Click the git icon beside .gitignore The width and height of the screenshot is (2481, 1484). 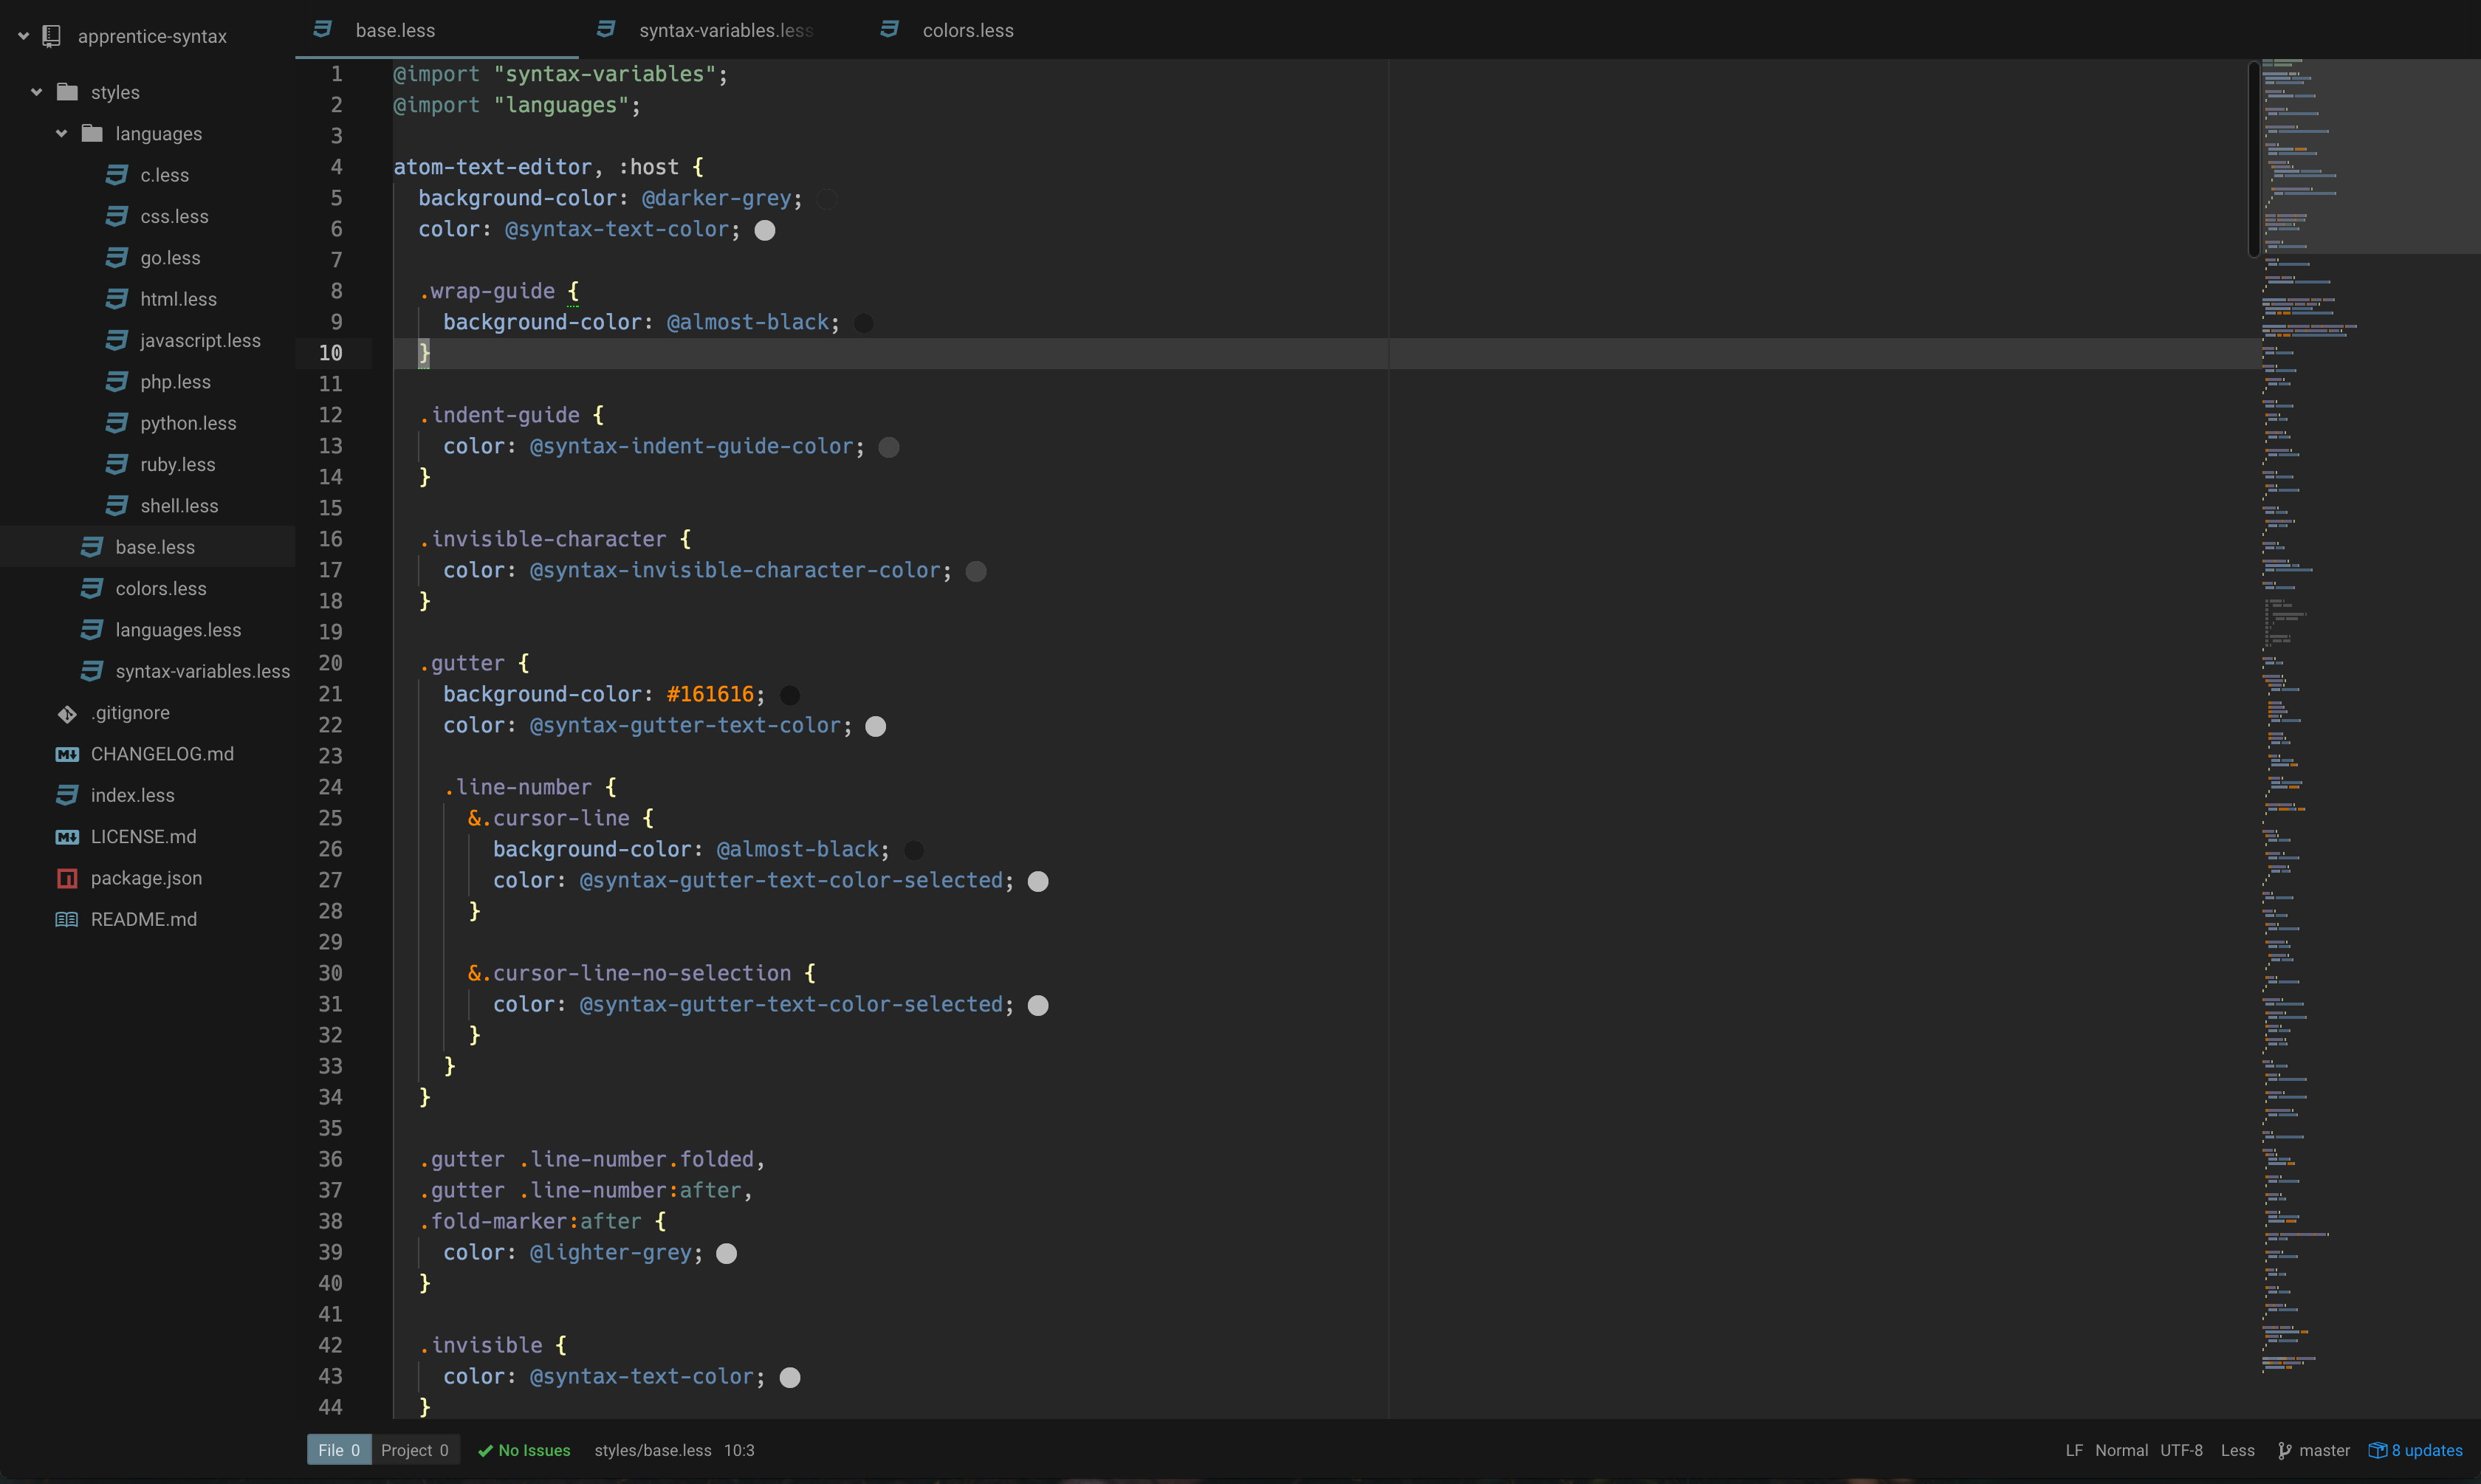point(67,714)
